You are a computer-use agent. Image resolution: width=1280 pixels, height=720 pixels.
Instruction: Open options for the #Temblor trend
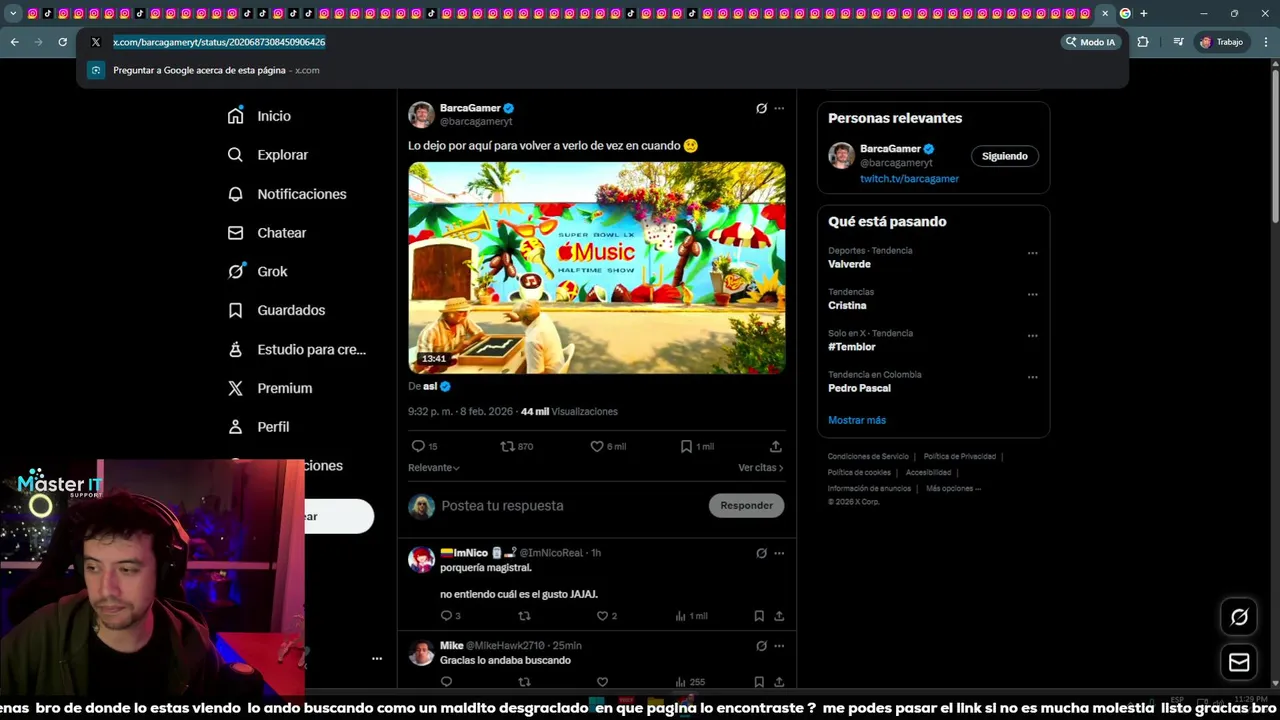1033,336
